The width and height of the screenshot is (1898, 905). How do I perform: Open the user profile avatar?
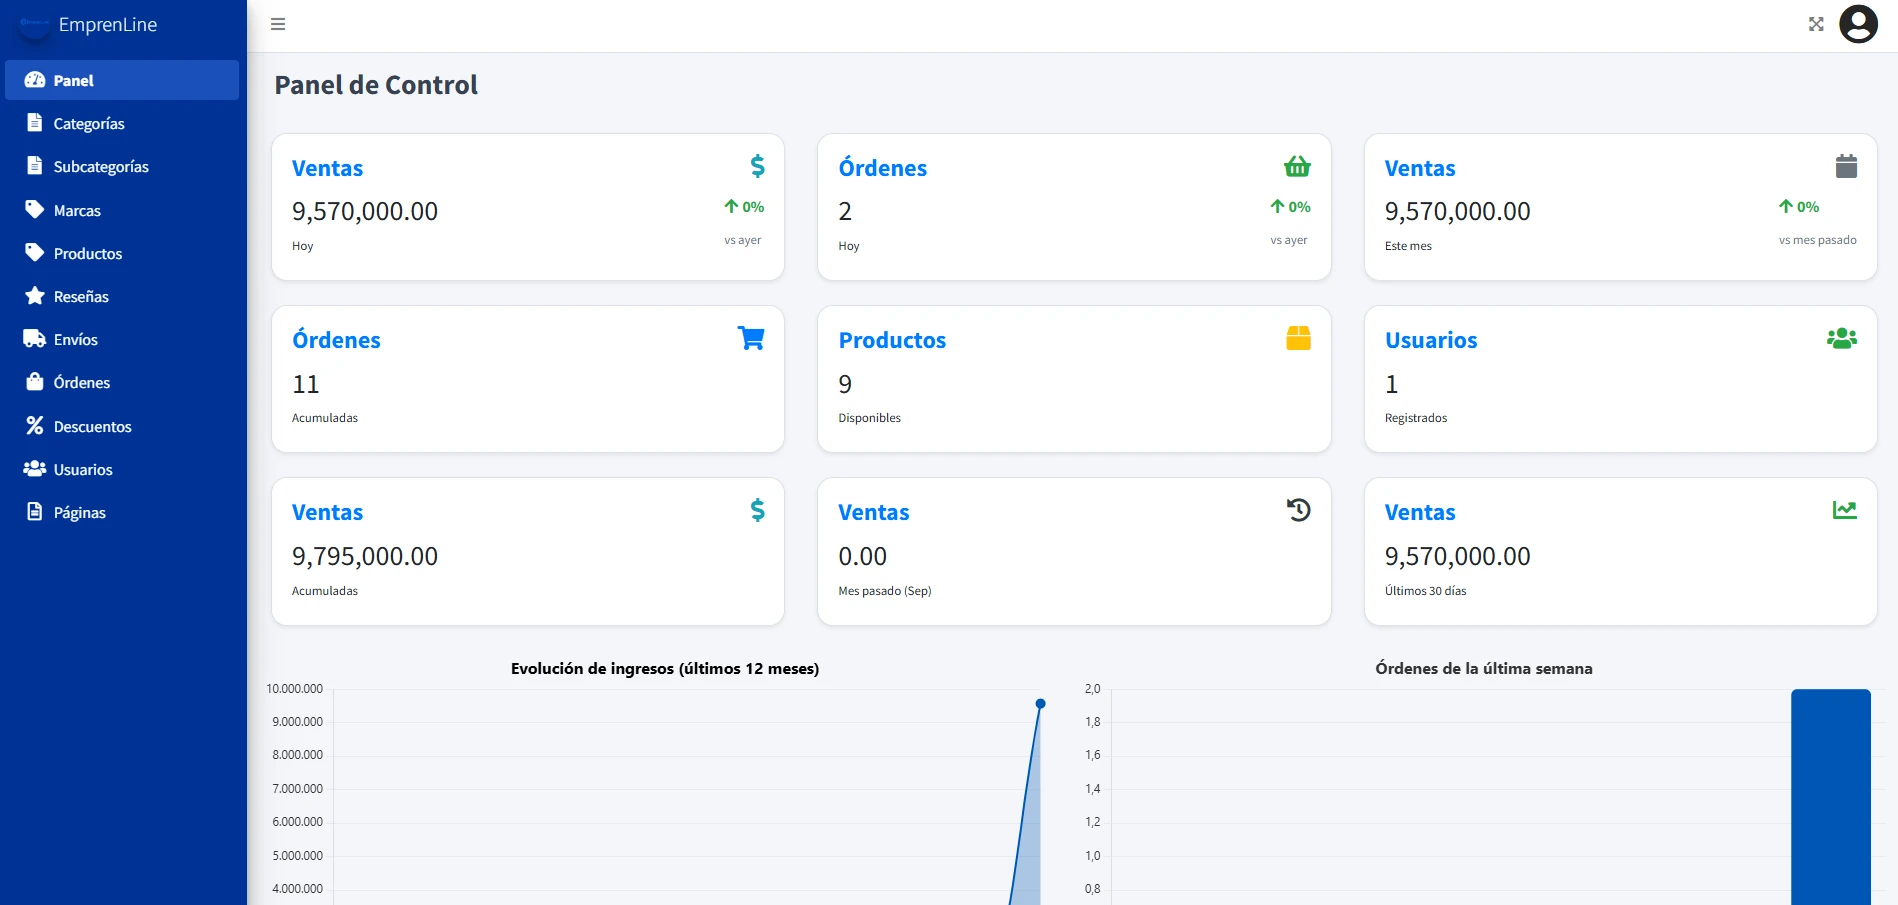tap(1858, 24)
